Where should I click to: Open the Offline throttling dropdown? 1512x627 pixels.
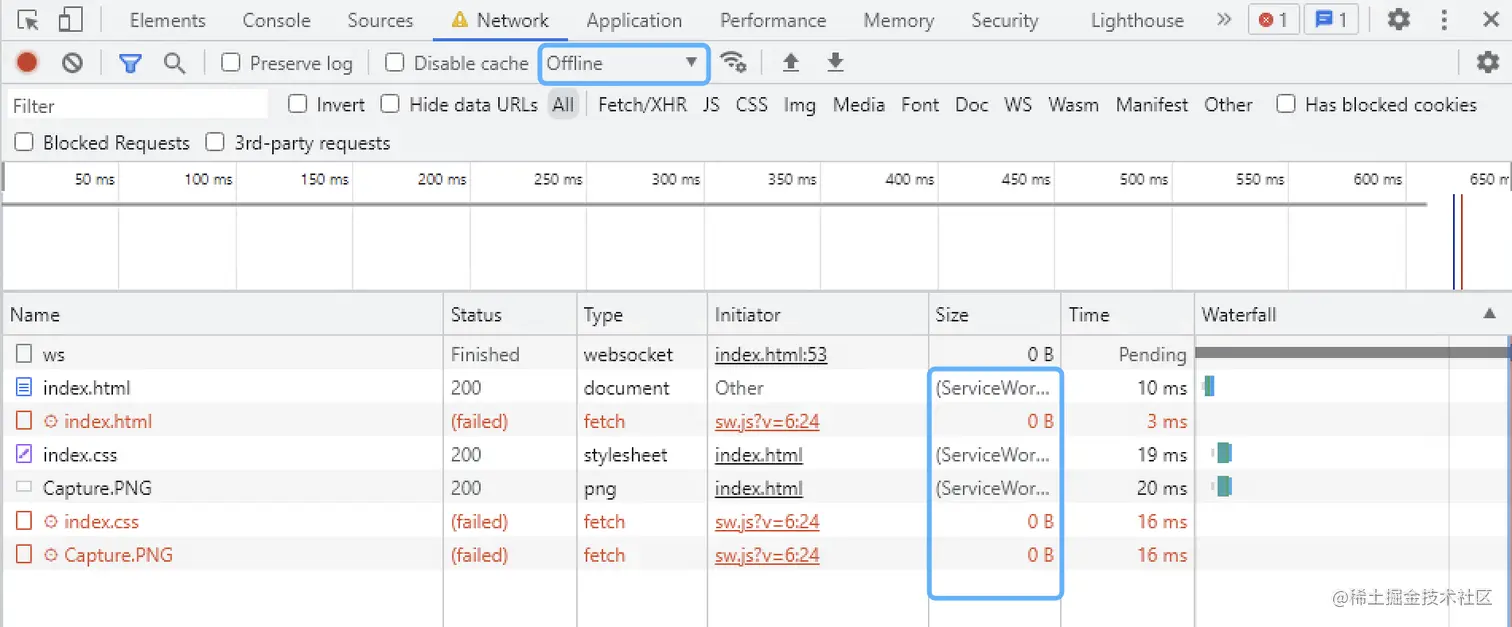pos(623,63)
